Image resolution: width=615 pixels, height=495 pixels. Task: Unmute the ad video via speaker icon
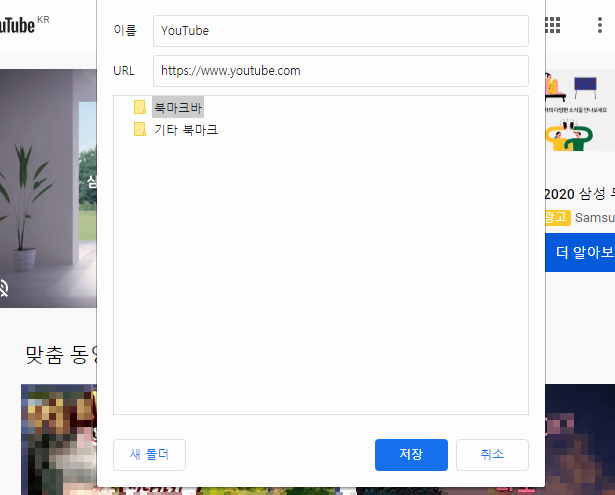(4, 288)
